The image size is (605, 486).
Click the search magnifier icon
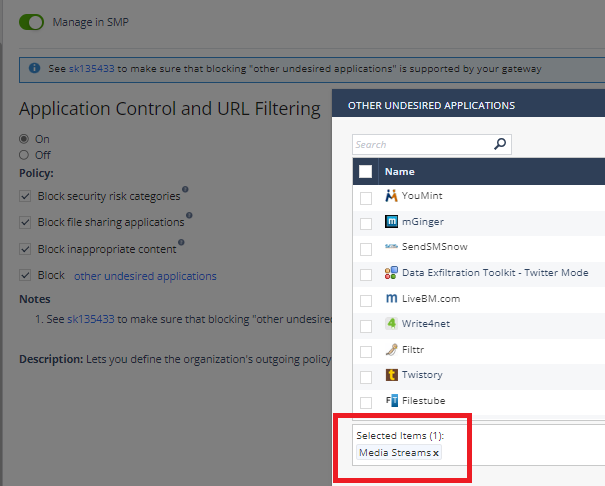click(x=501, y=144)
